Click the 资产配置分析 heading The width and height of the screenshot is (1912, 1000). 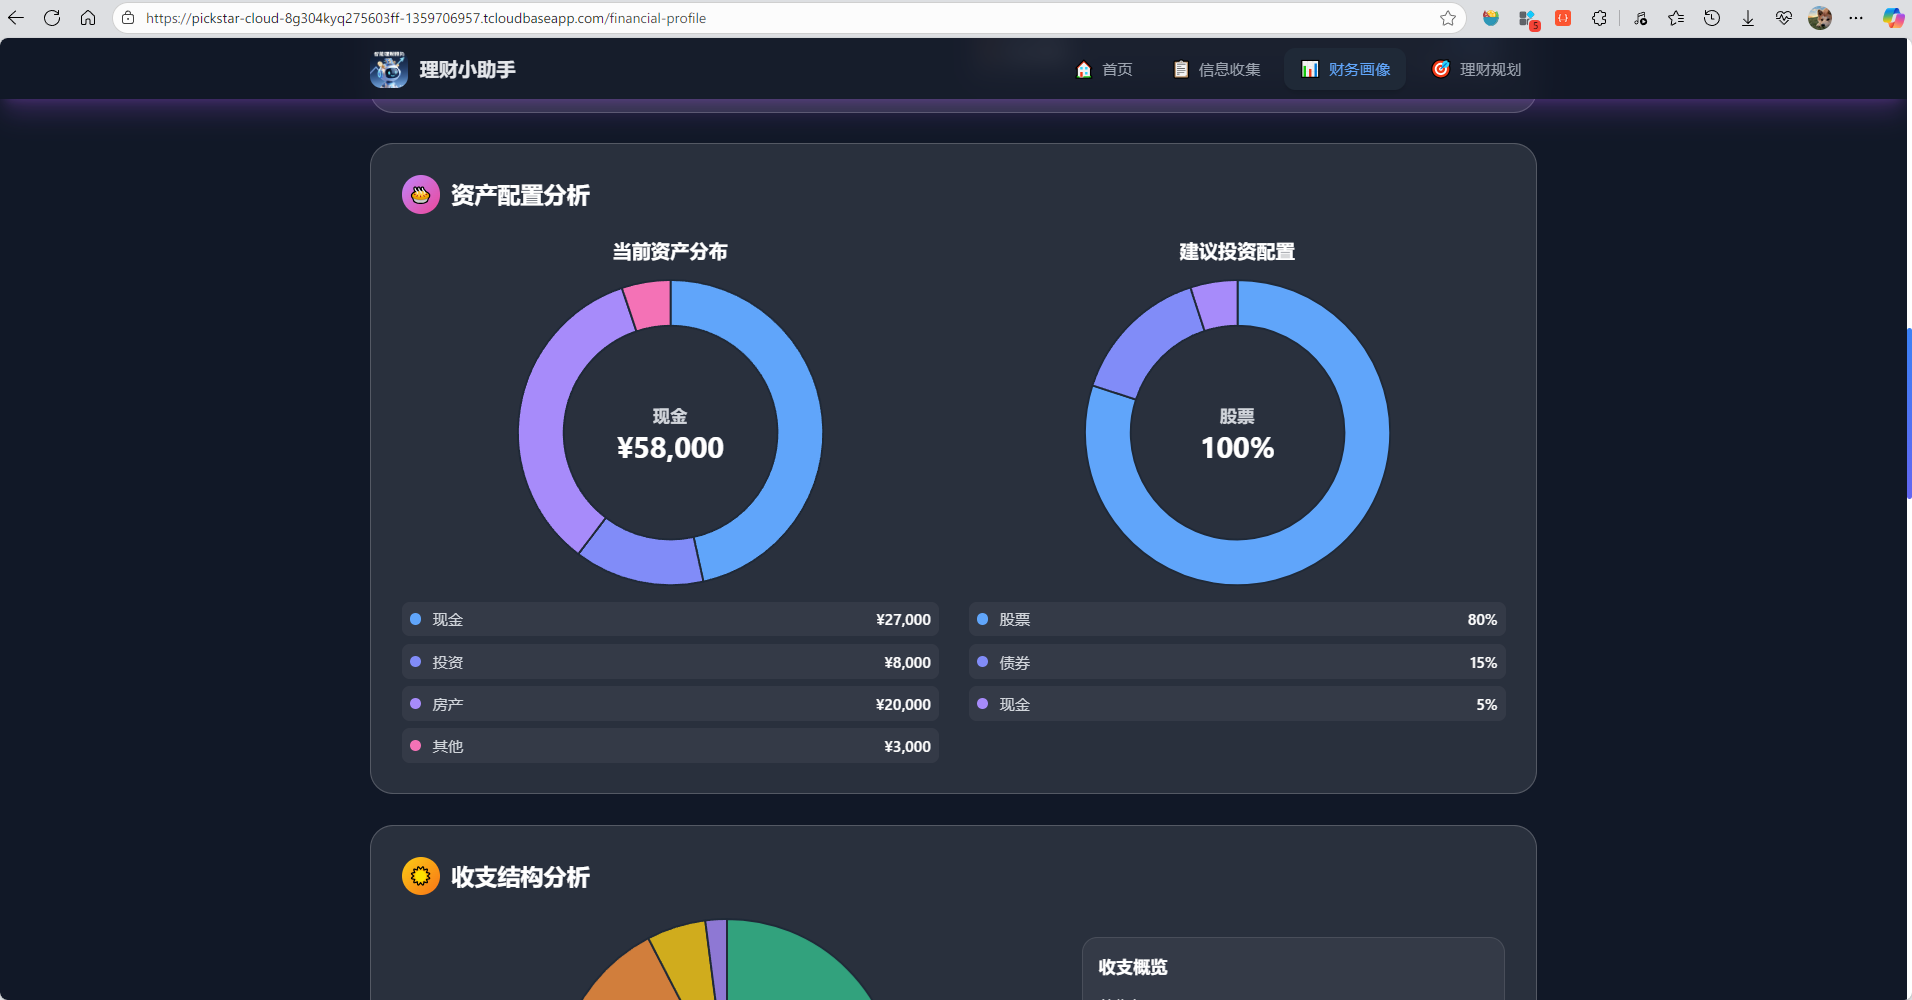[x=520, y=195]
